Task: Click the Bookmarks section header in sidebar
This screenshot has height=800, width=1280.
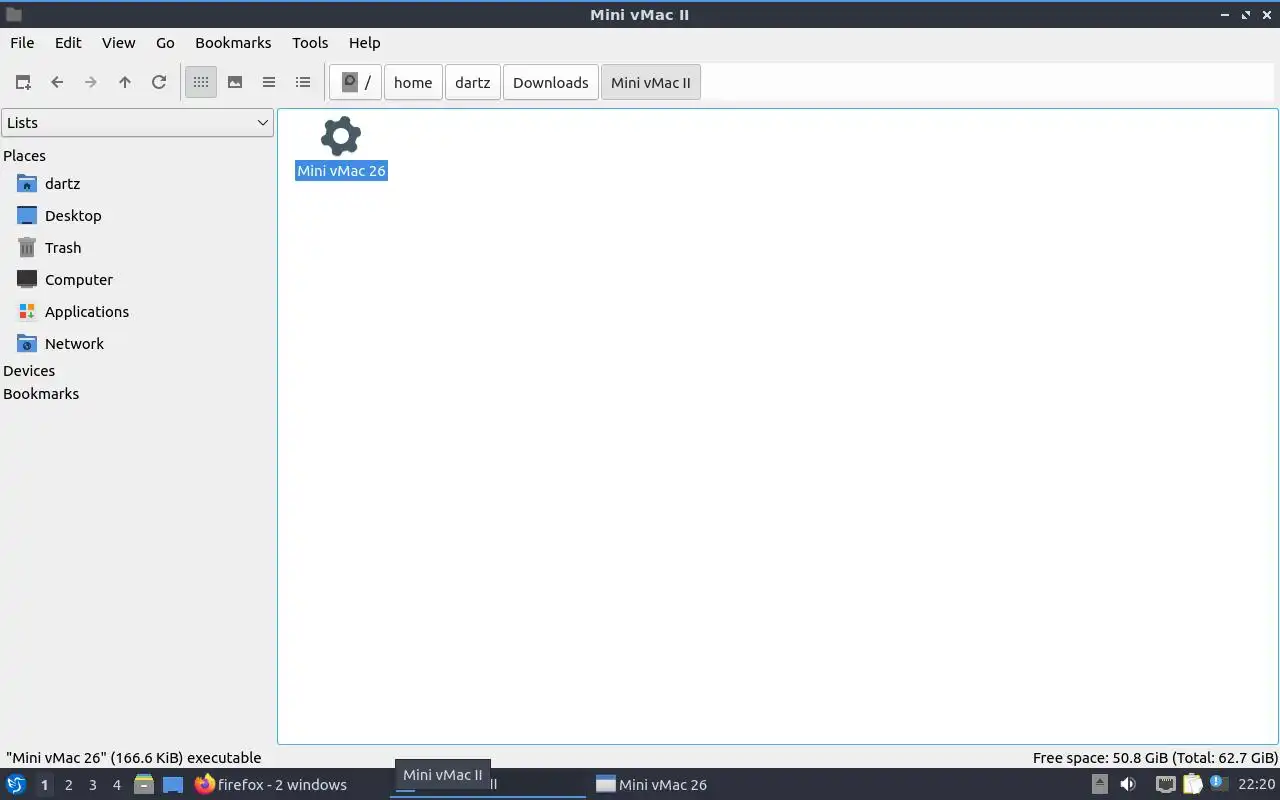Action: click(41, 394)
